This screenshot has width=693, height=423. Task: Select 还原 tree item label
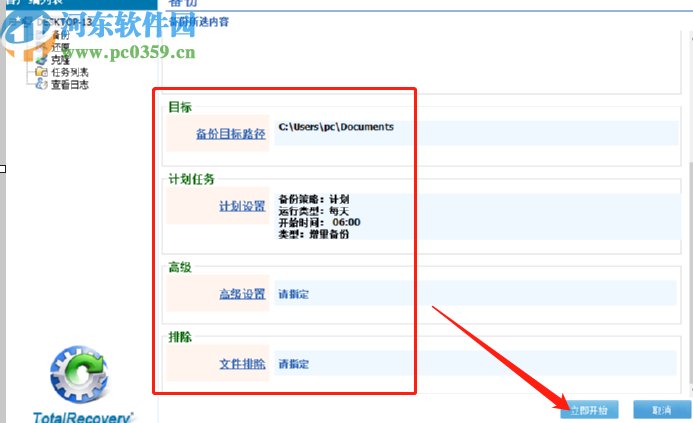(x=61, y=47)
